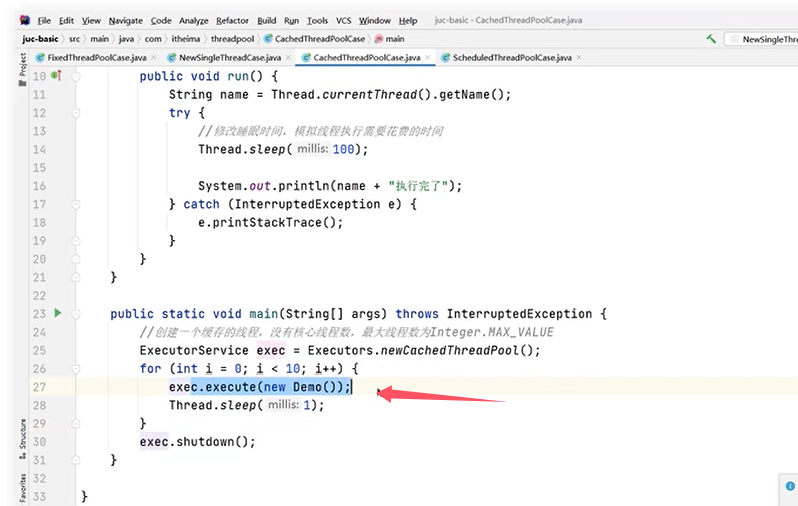Open the Run menu
This screenshot has width=798, height=506.
click(291, 20)
